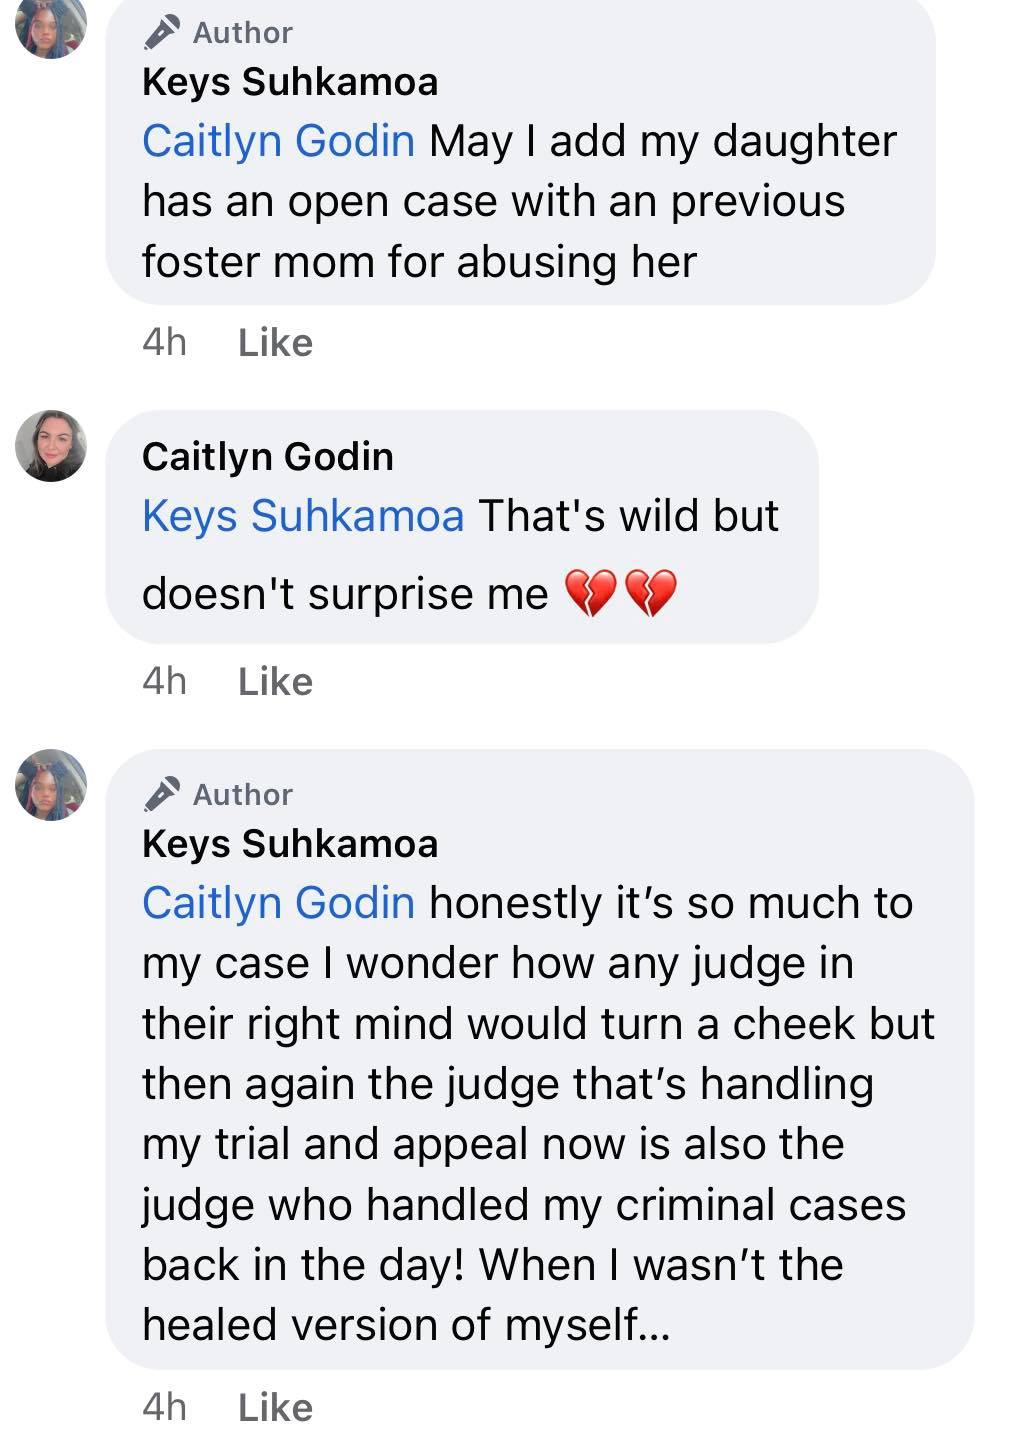The image size is (1011, 1438).
Task: Click the Caitlyn Godin mention in the foster mom comment
Action: click(278, 141)
